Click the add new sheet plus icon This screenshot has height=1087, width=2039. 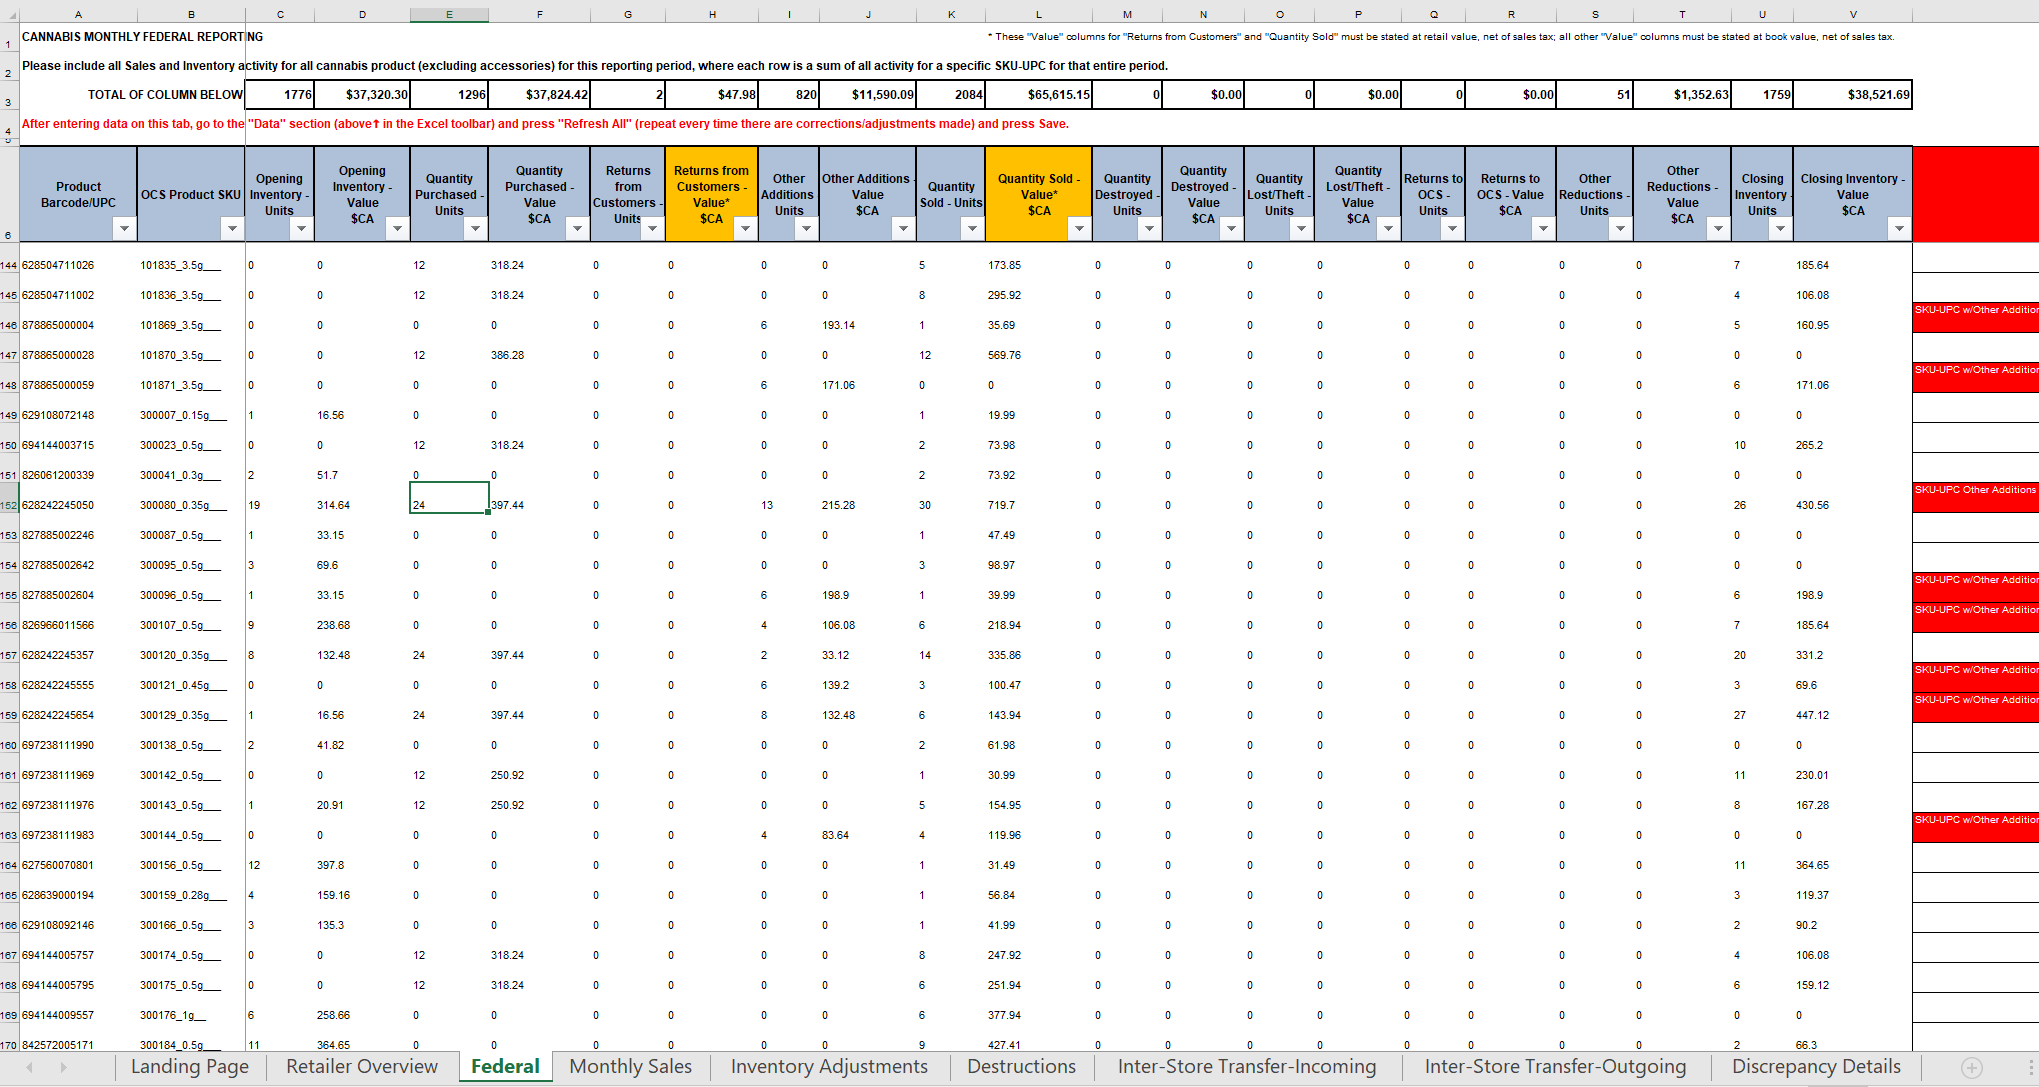(x=1971, y=1067)
